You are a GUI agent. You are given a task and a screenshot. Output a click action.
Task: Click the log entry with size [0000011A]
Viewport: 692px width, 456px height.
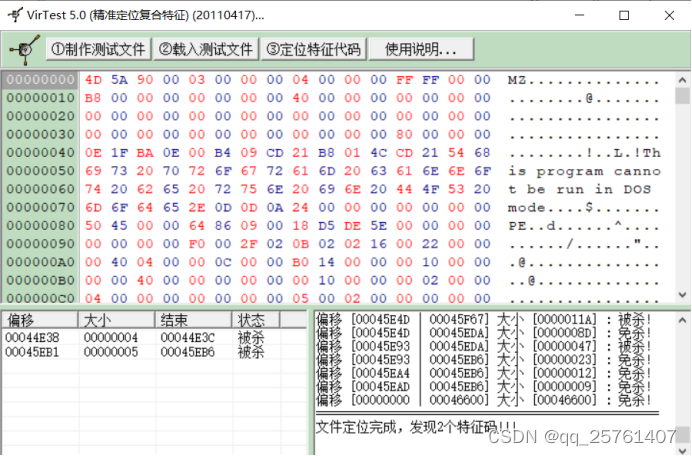[484, 319]
